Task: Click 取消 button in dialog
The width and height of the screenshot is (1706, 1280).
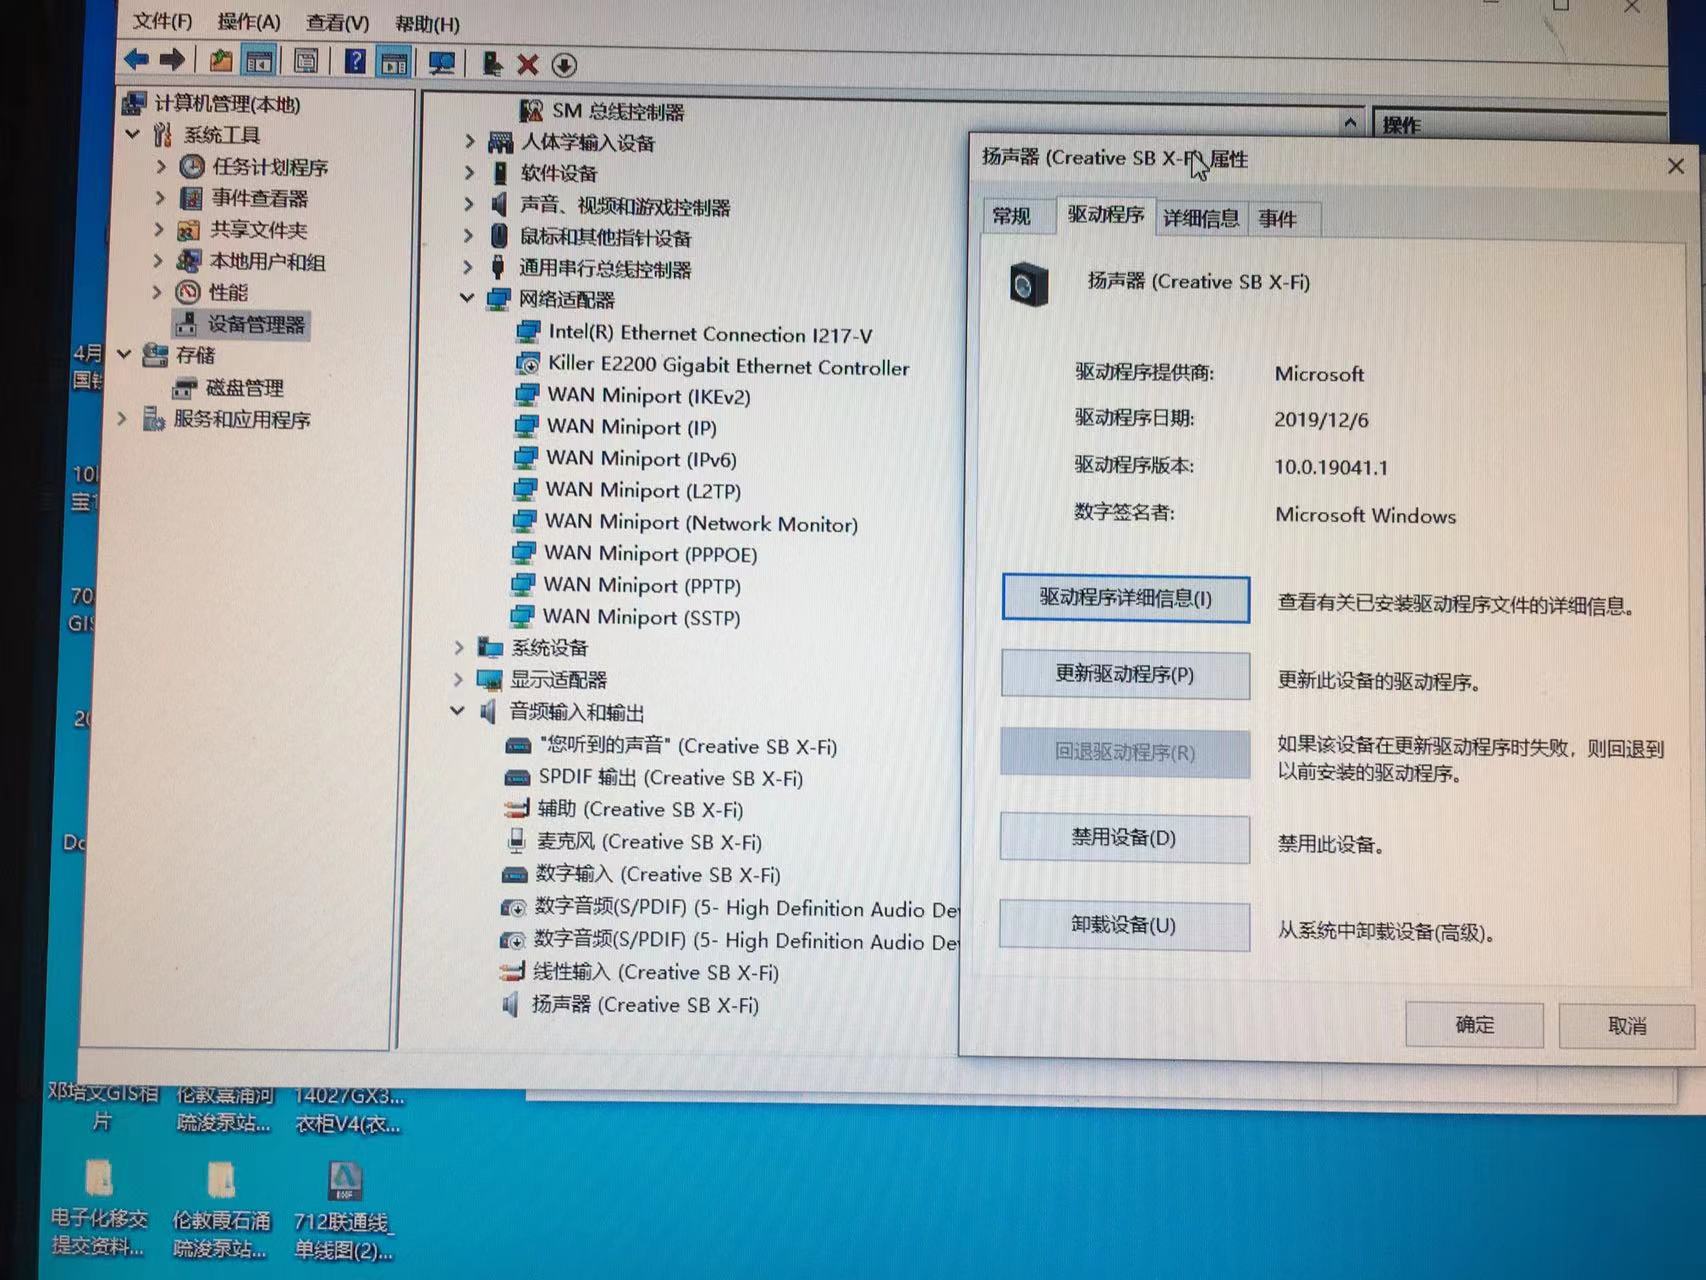Action: [1627, 1026]
